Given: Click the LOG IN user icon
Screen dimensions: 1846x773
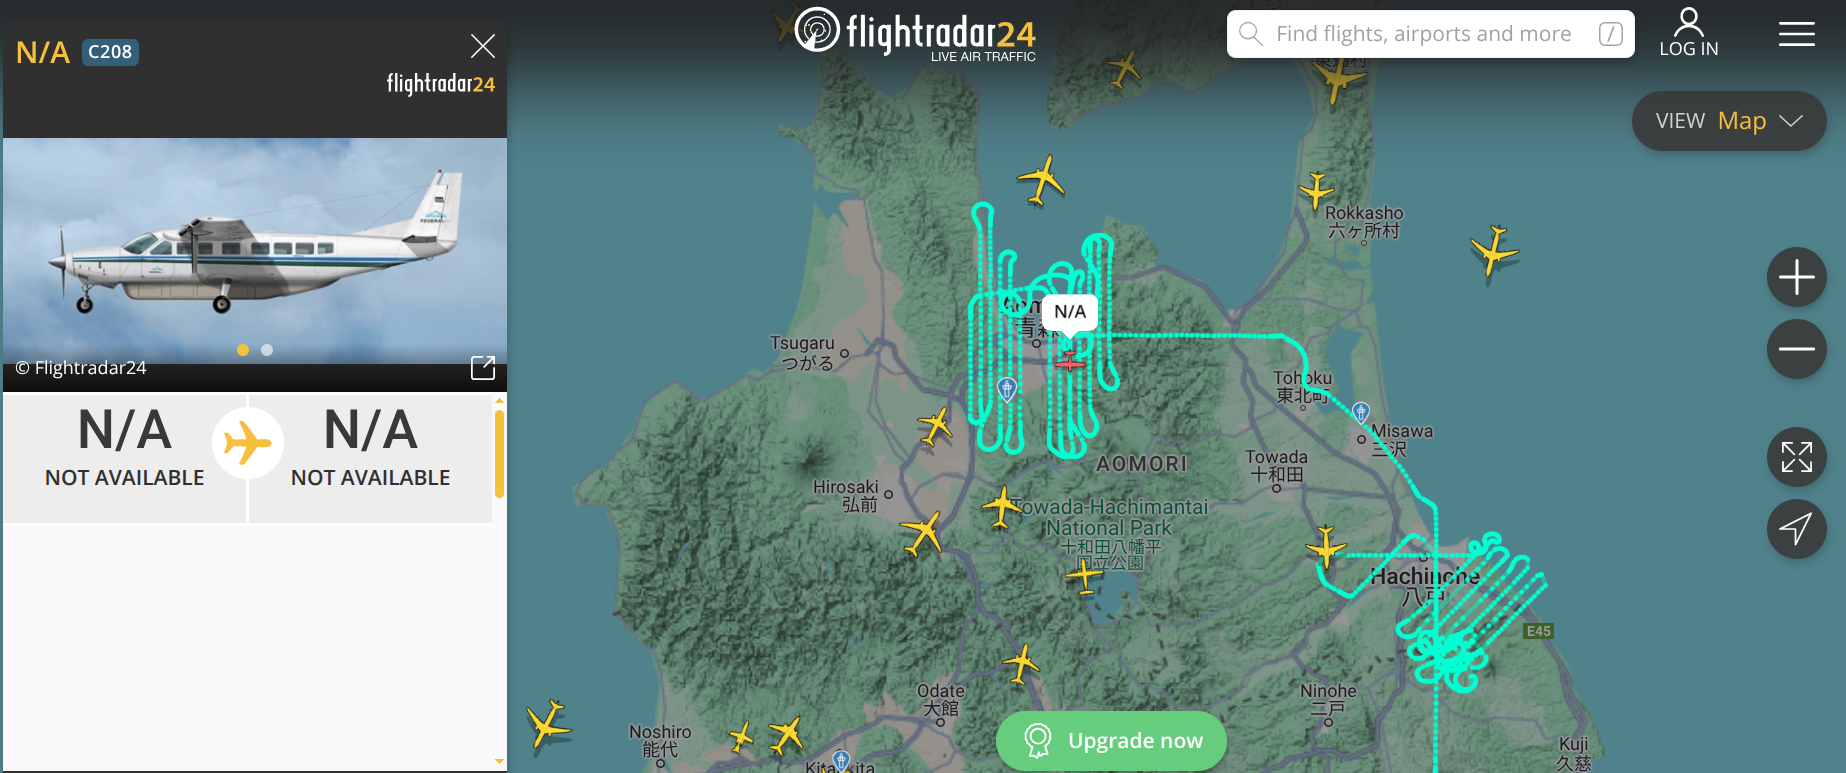Looking at the screenshot, I should [1689, 32].
